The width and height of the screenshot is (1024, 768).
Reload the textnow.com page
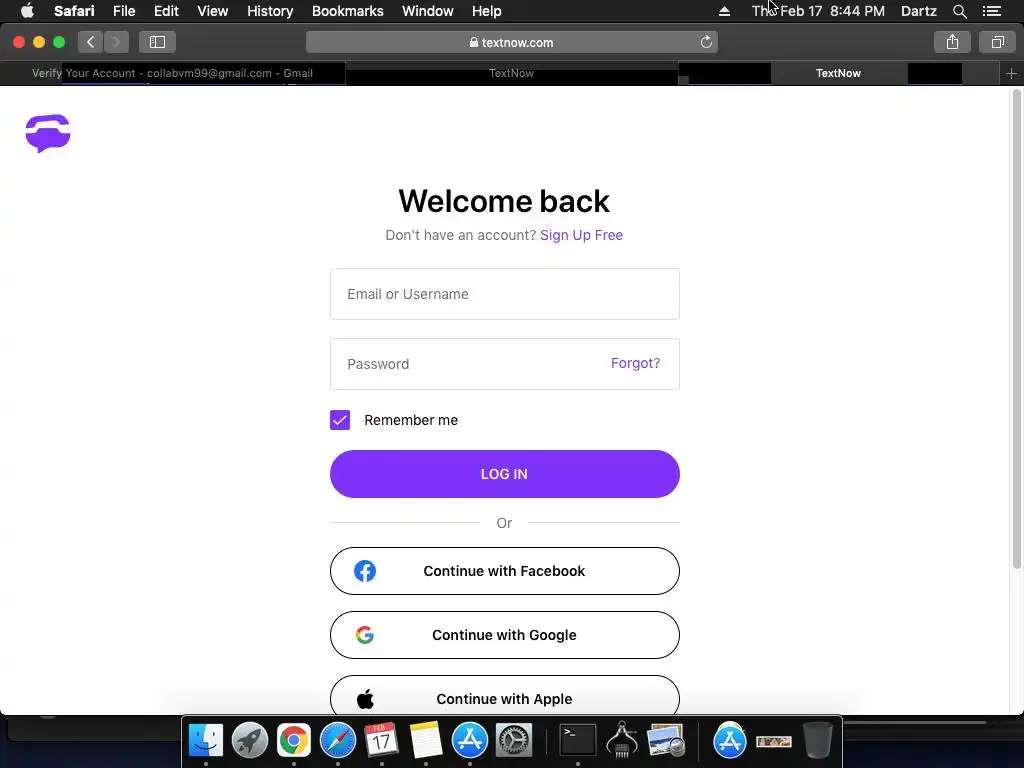(706, 42)
